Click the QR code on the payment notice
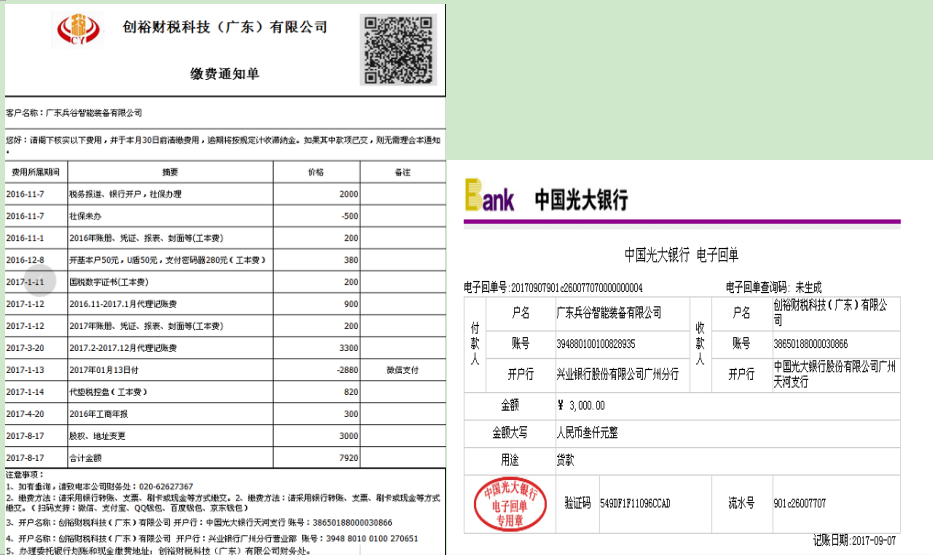 pos(399,49)
